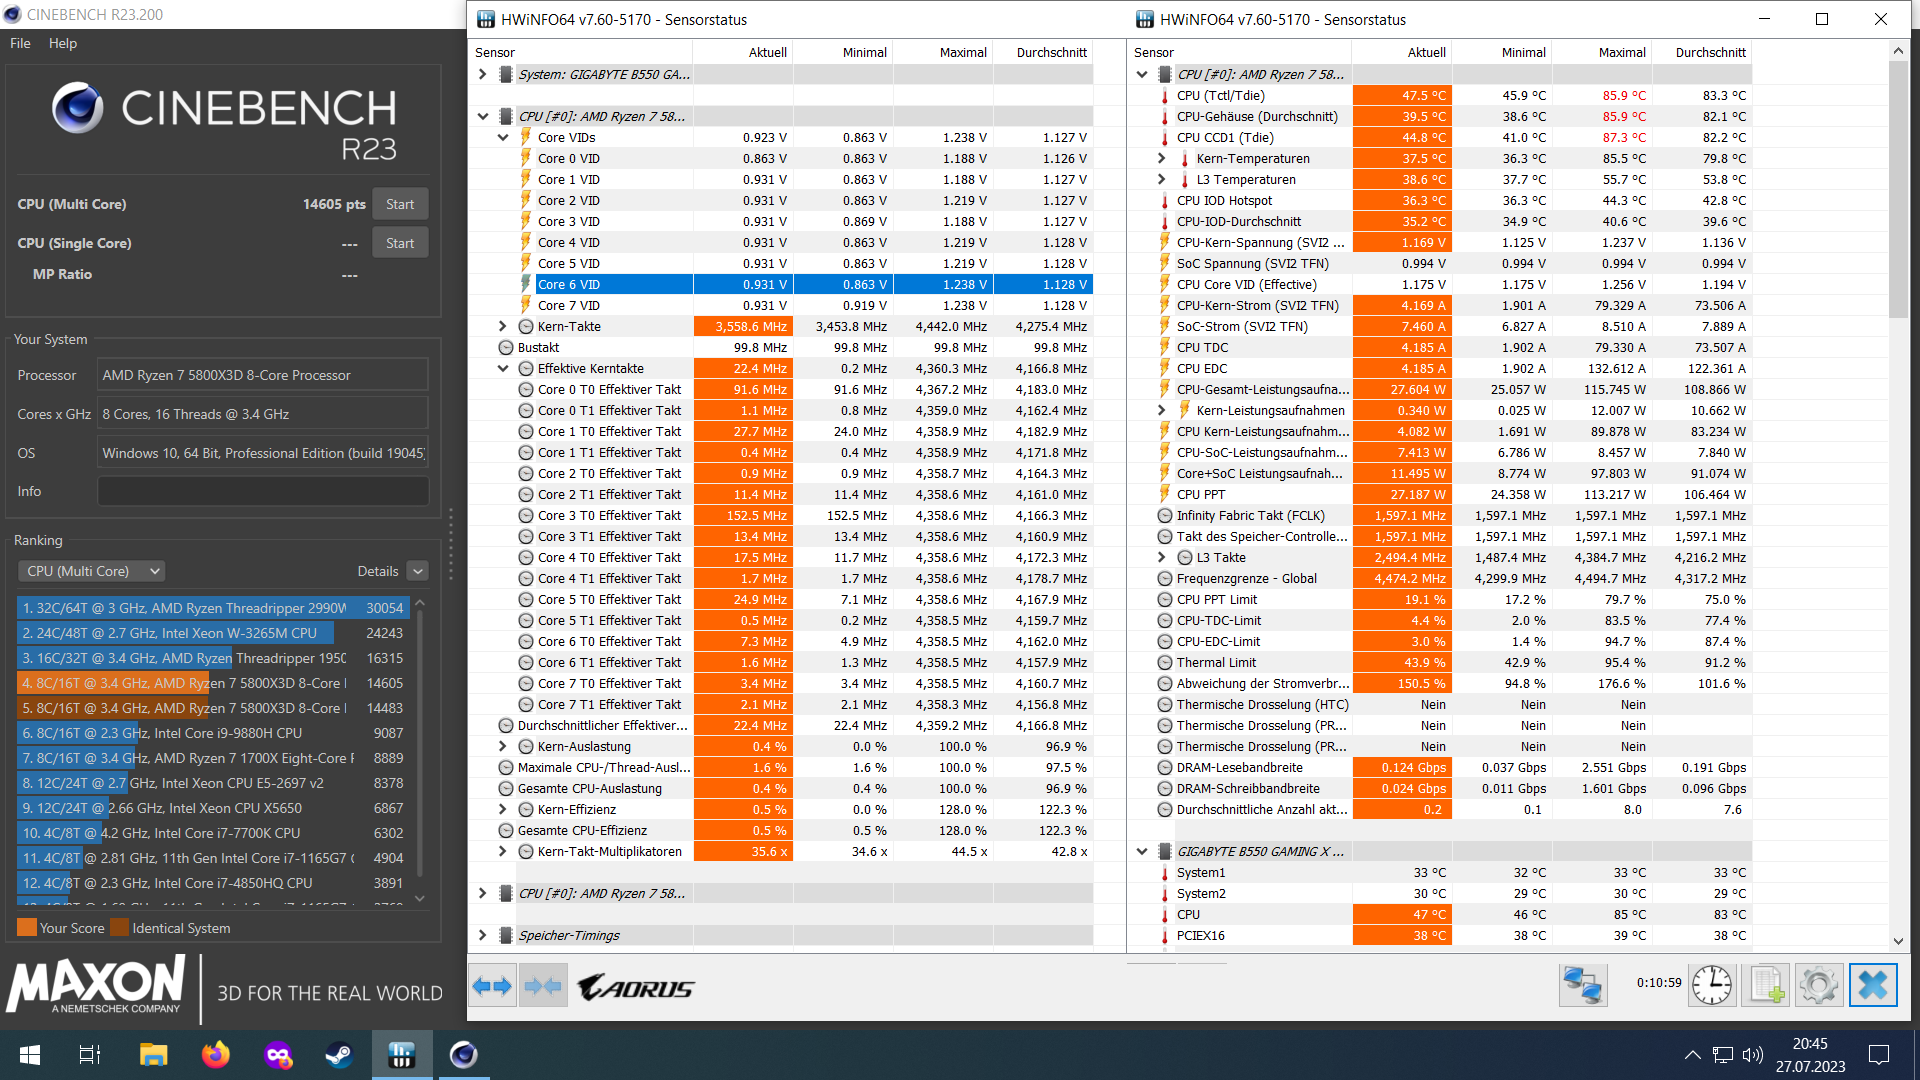Screen dimensions: 1920x1080
Task: Expand the Kern-Takte sensor group
Action: [503, 326]
